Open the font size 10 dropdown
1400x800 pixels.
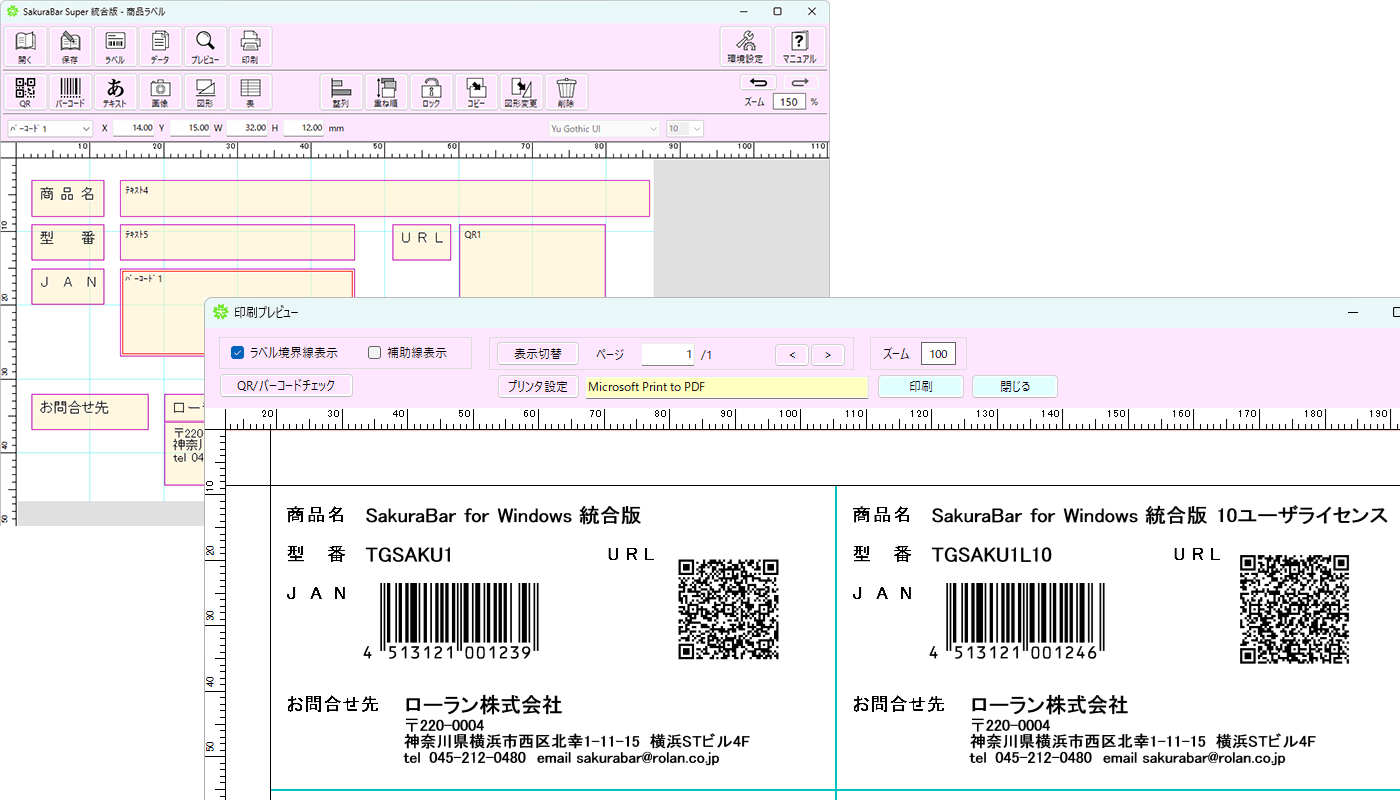[685, 128]
